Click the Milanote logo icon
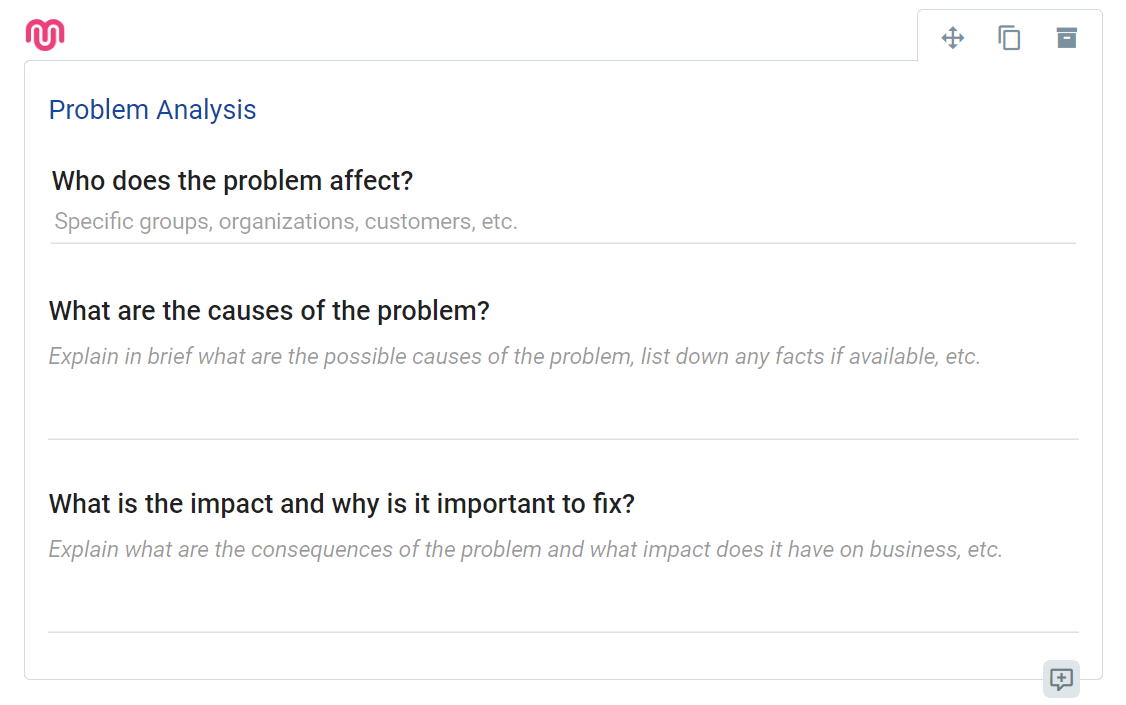This screenshot has width=1126, height=705. point(45,33)
